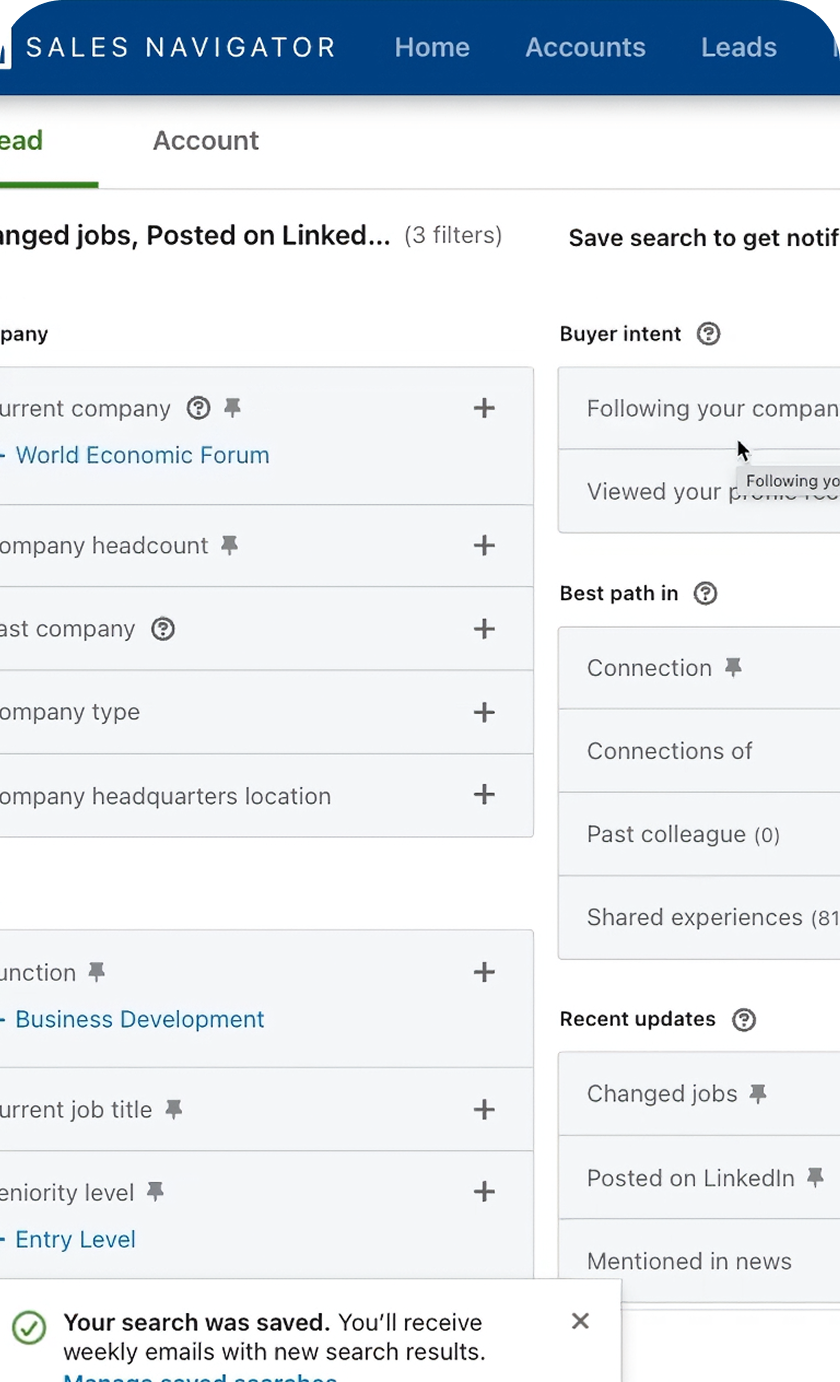
Task: Click the pin icon next to Current job title
Action: pos(173,1109)
